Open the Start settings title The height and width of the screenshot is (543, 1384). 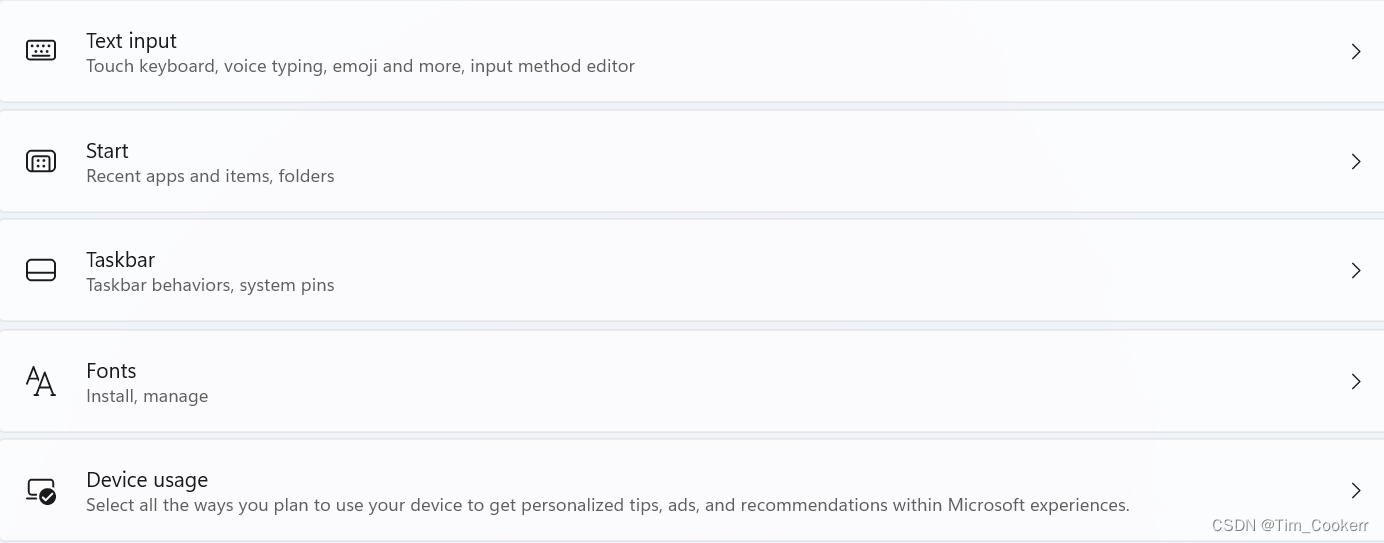107,151
